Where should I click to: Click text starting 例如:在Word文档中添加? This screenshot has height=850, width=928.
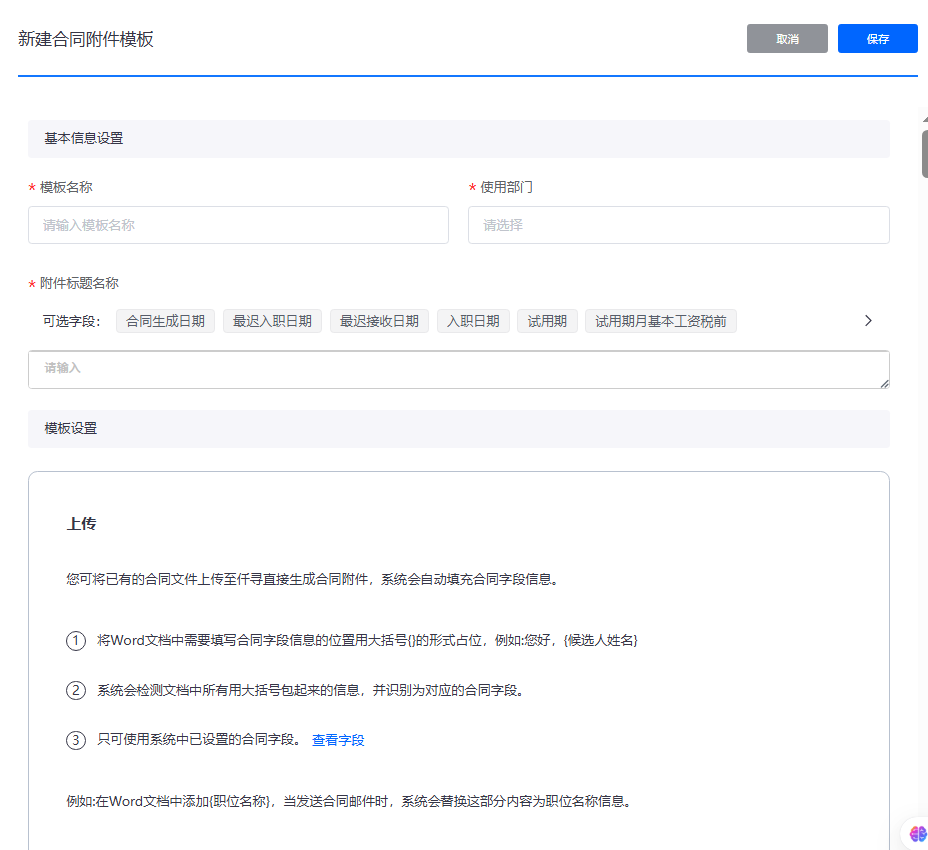click(x=350, y=801)
